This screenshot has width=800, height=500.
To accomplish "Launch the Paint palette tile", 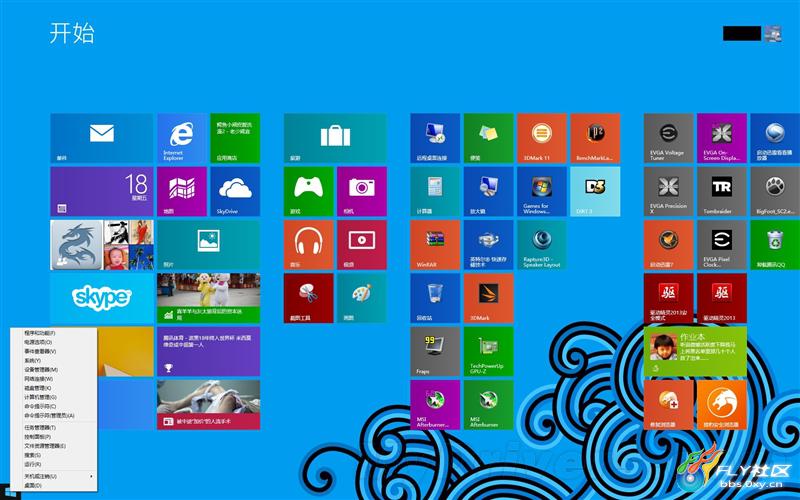I will point(362,298).
